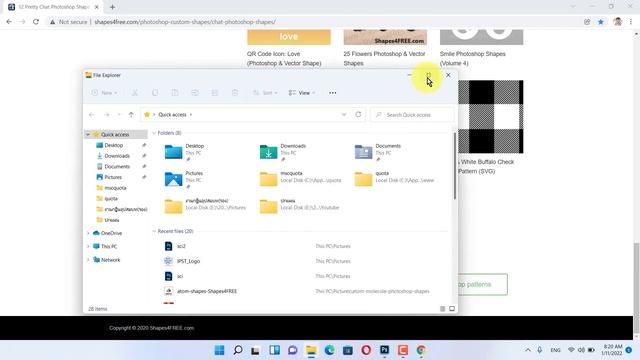Click the Copy icon in File Explorer toolbar
640x360 pixels.
point(155,93)
